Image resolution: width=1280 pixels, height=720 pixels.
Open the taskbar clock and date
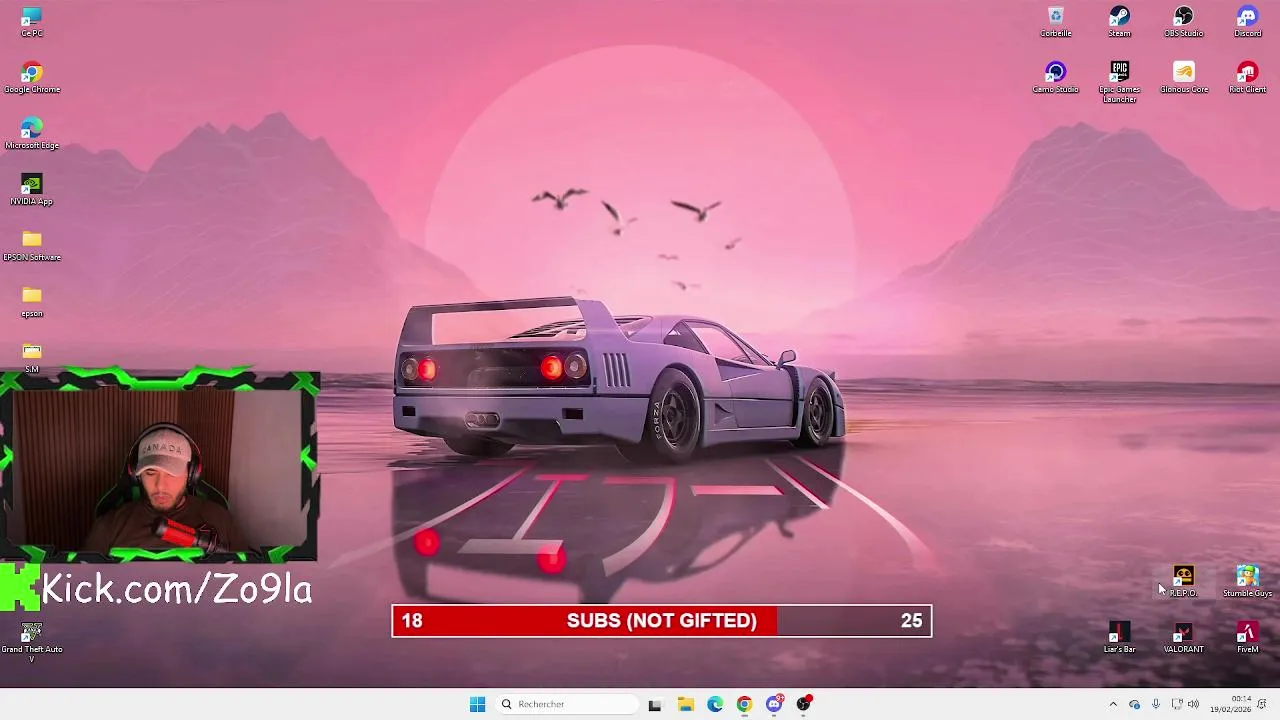click(x=1230, y=704)
